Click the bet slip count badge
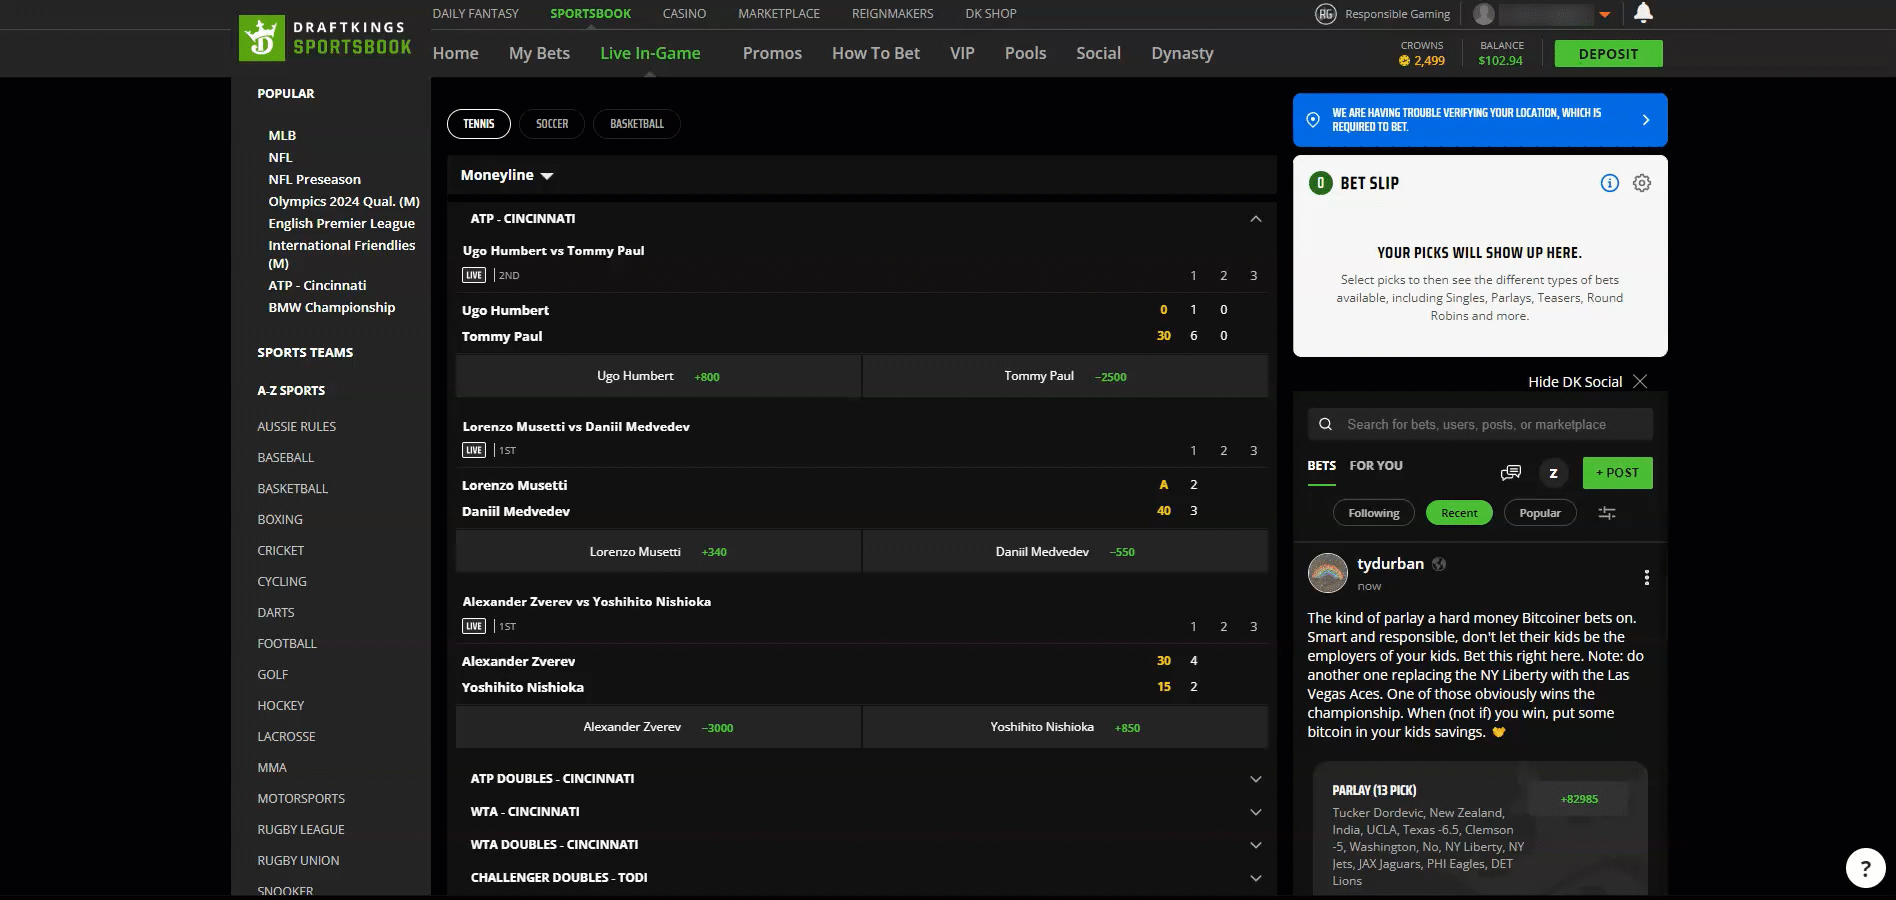 tap(1321, 183)
